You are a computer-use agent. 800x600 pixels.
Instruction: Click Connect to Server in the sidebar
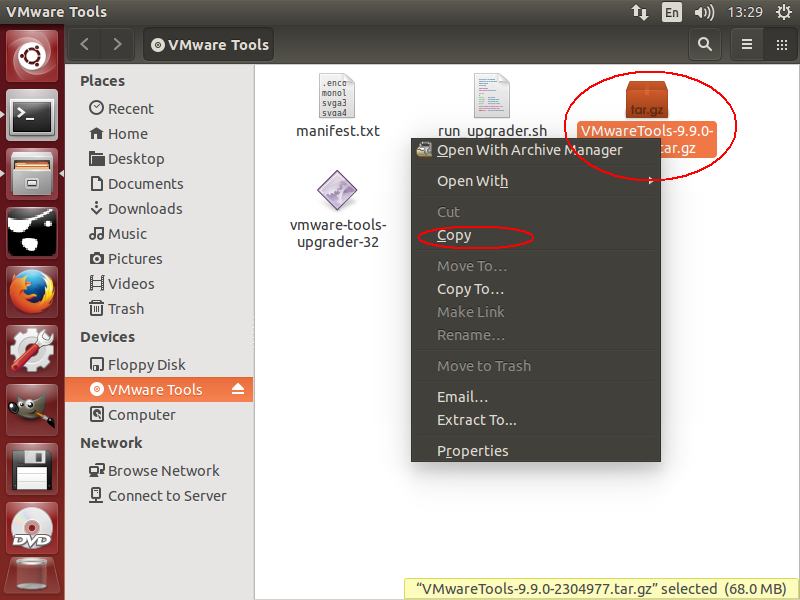(x=159, y=495)
